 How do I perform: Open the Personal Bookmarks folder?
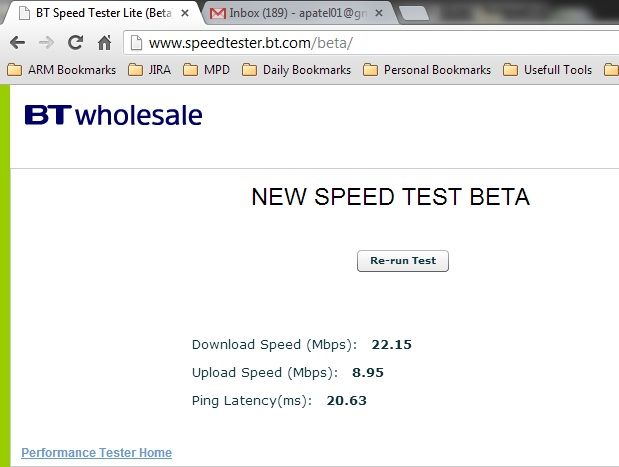tap(427, 70)
